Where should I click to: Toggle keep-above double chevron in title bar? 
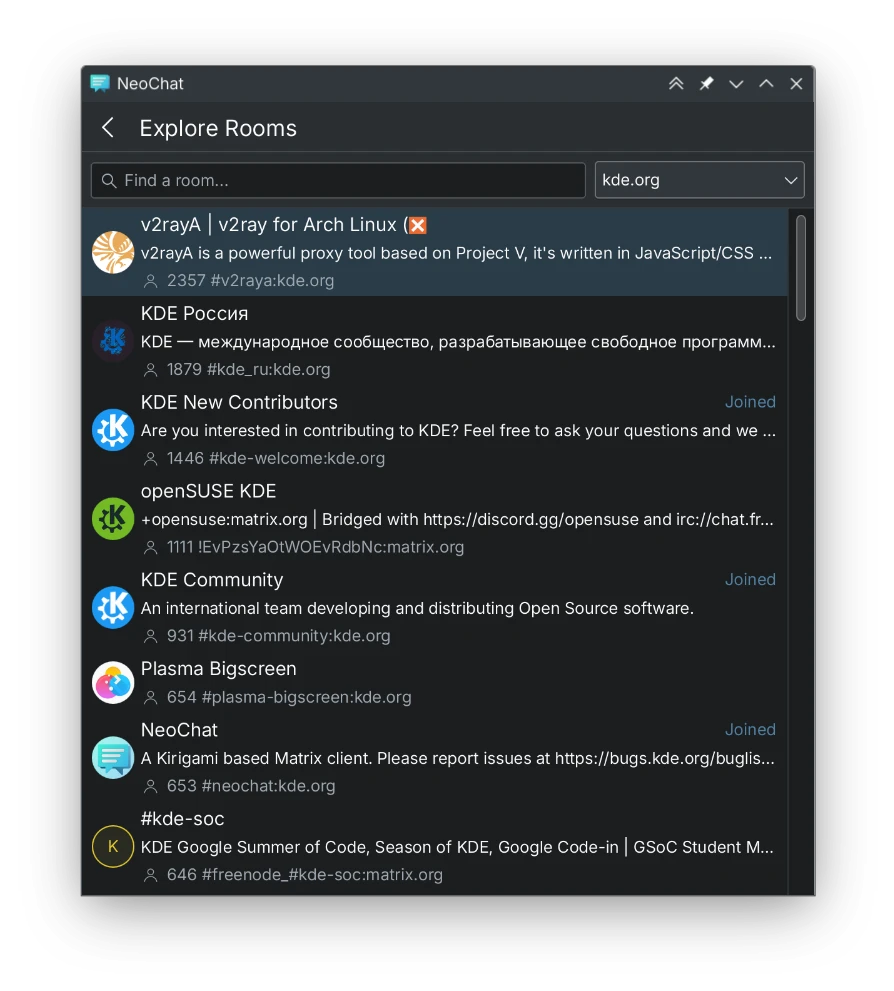click(x=676, y=83)
